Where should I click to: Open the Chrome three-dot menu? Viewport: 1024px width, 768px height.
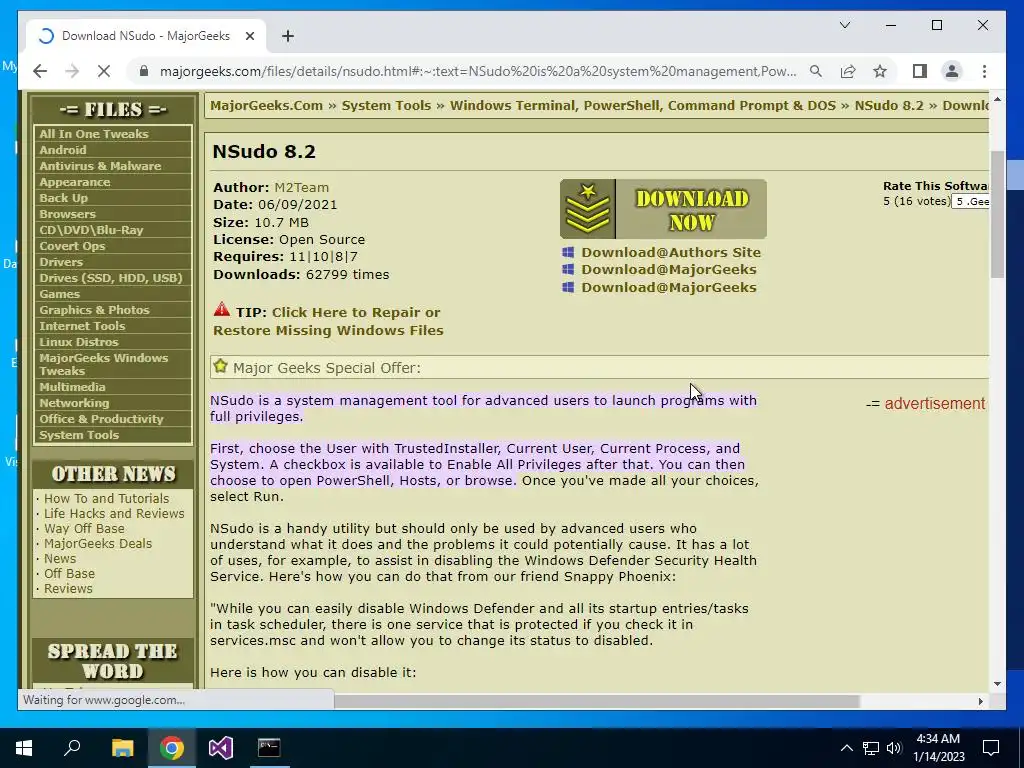[x=984, y=71]
